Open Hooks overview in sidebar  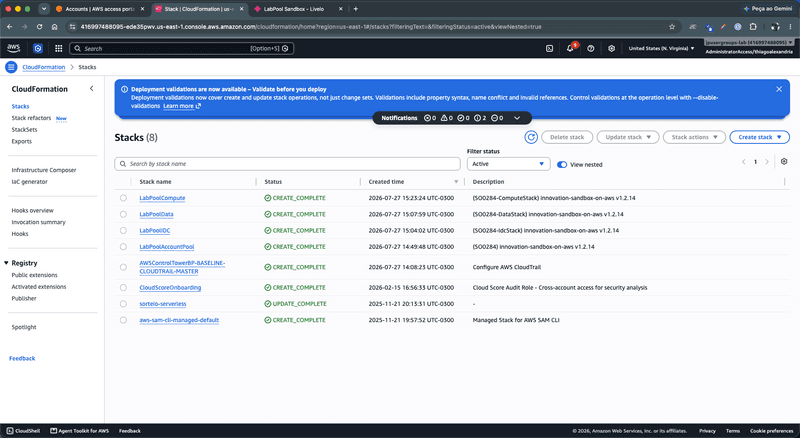point(33,210)
